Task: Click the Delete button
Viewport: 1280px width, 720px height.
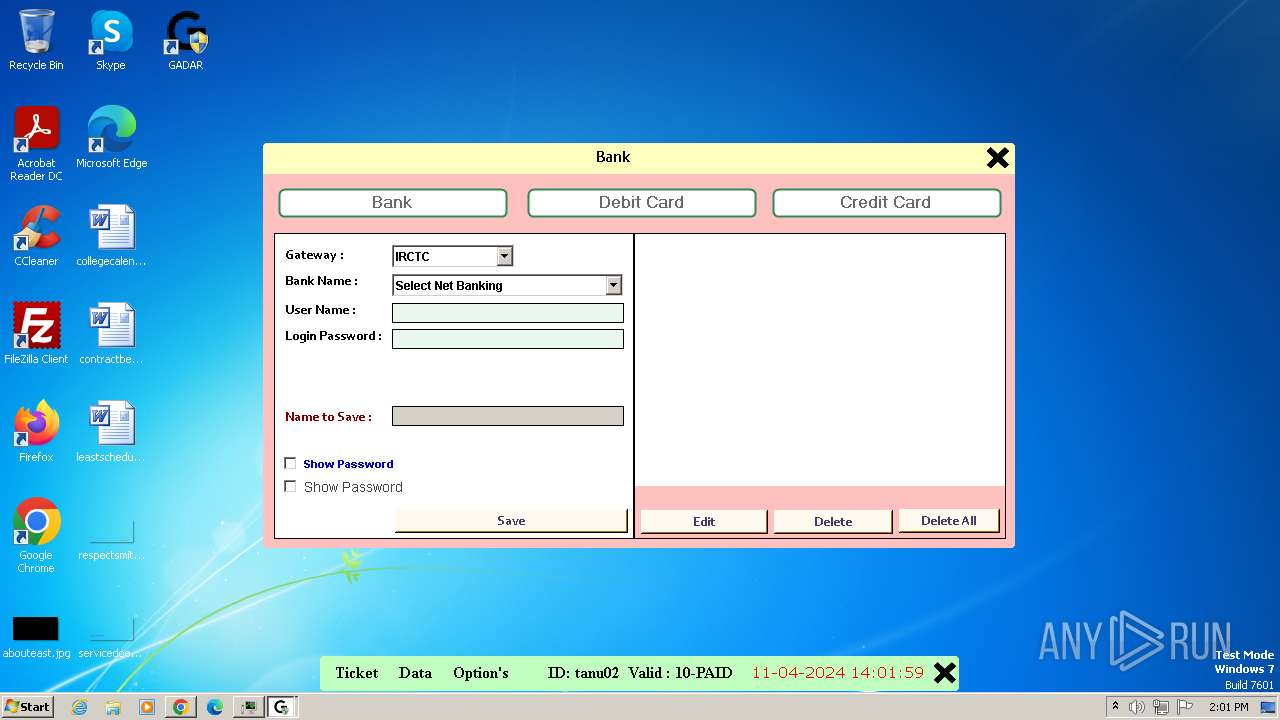Action: [x=833, y=521]
